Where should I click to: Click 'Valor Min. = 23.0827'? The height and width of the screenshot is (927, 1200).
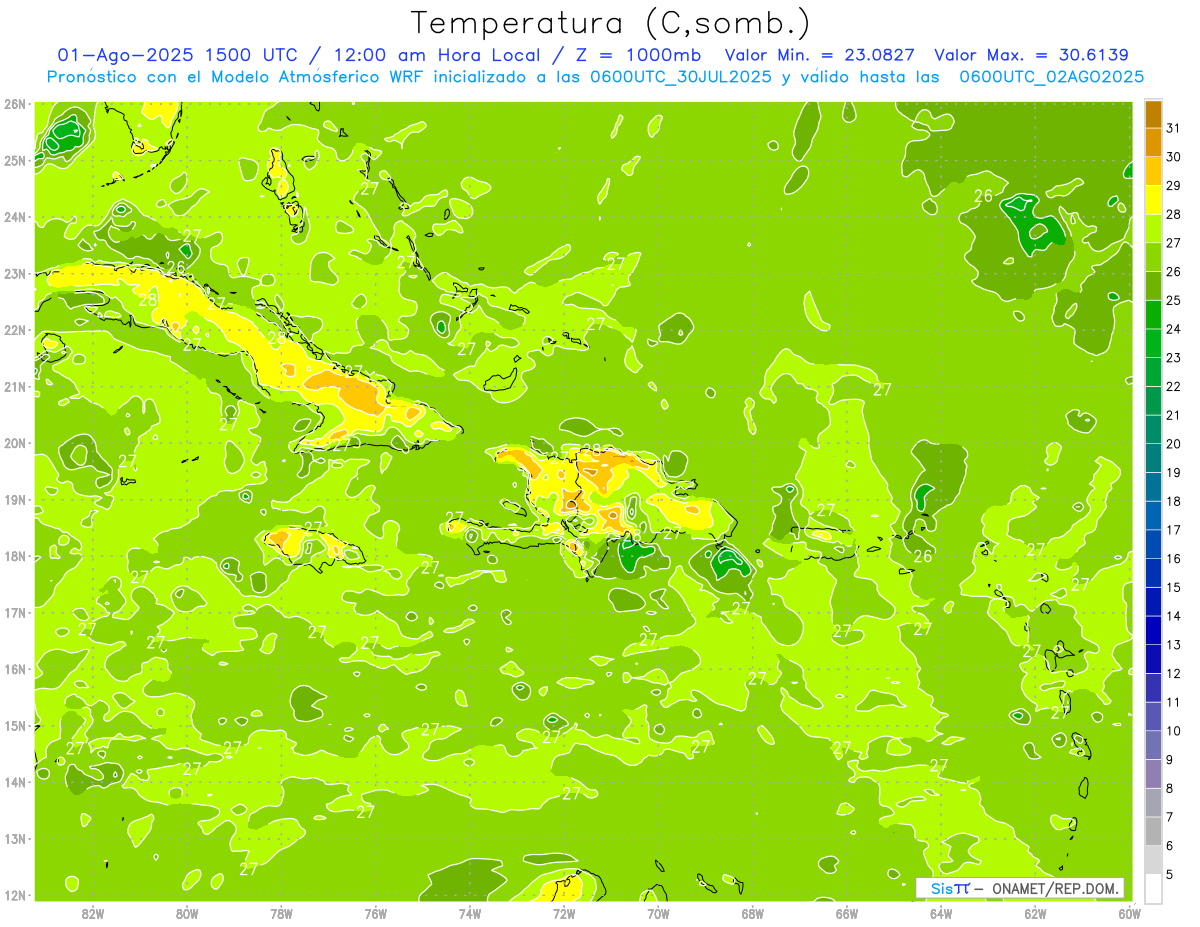tap(820, 55)
